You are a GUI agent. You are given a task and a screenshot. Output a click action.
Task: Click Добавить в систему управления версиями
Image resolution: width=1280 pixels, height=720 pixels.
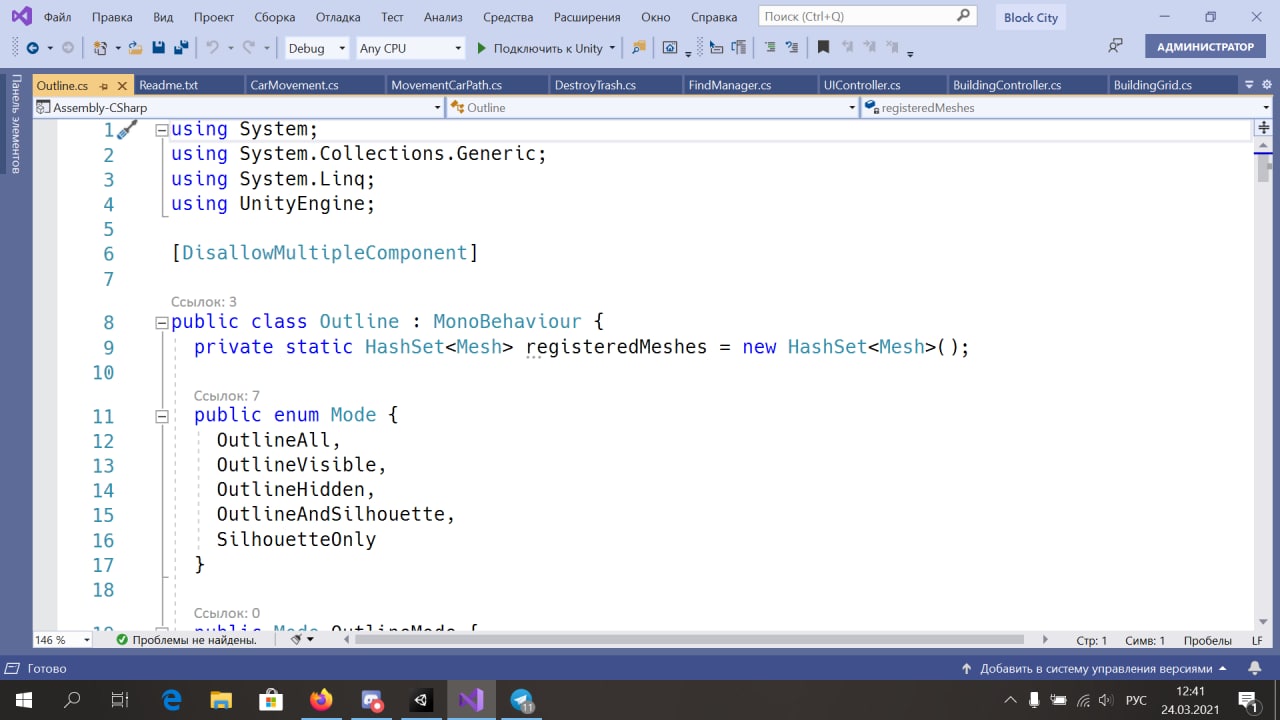click(x=1094, y=668)
